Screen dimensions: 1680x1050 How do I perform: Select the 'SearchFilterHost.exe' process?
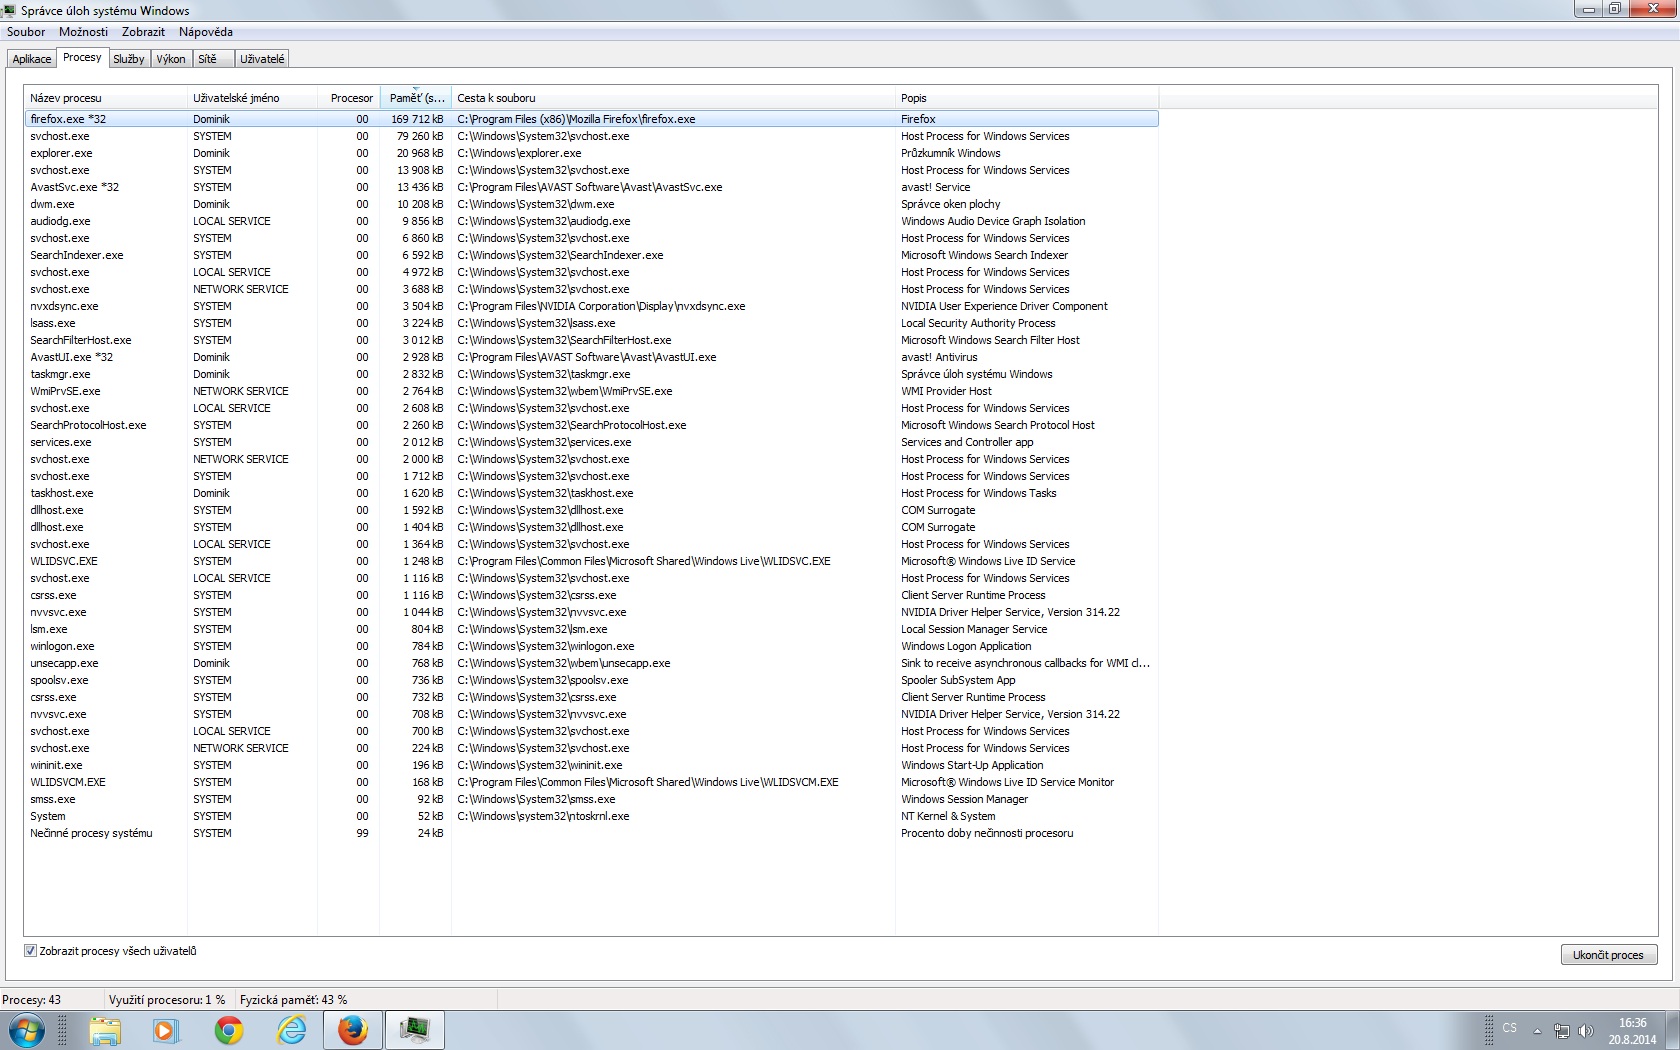tap(592, 340)
